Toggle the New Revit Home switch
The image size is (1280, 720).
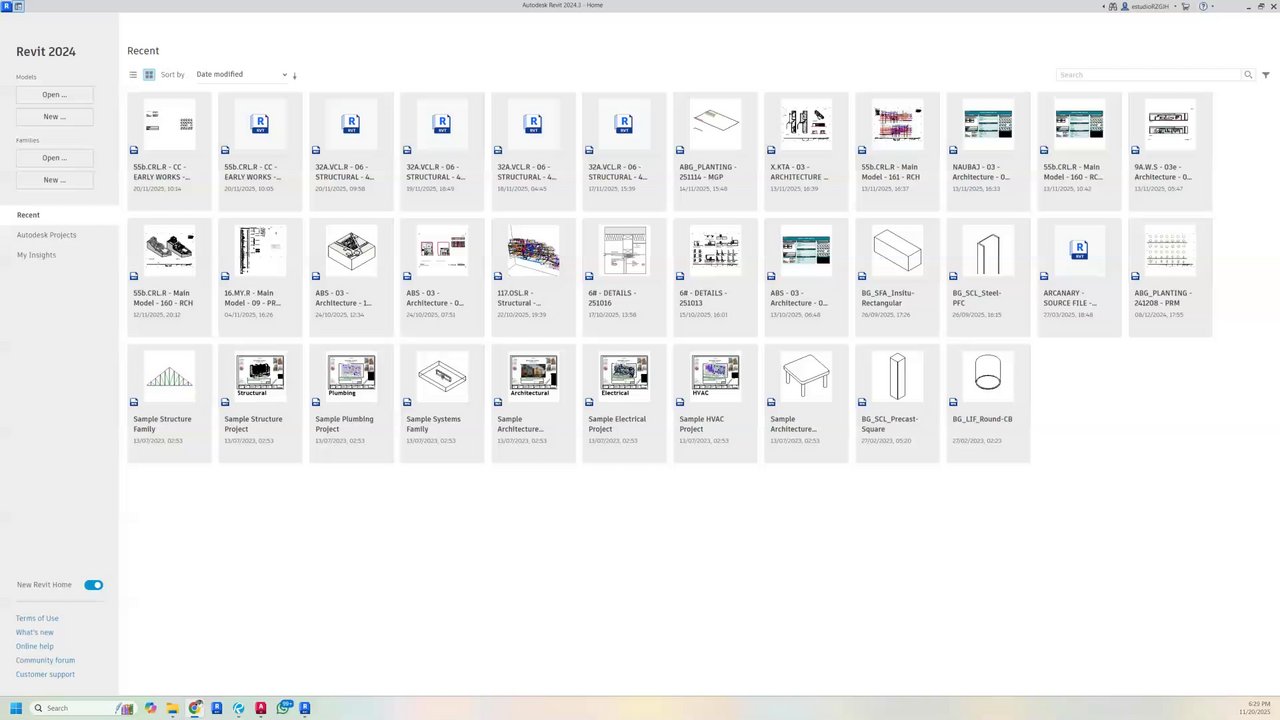(x=93, y=585)
